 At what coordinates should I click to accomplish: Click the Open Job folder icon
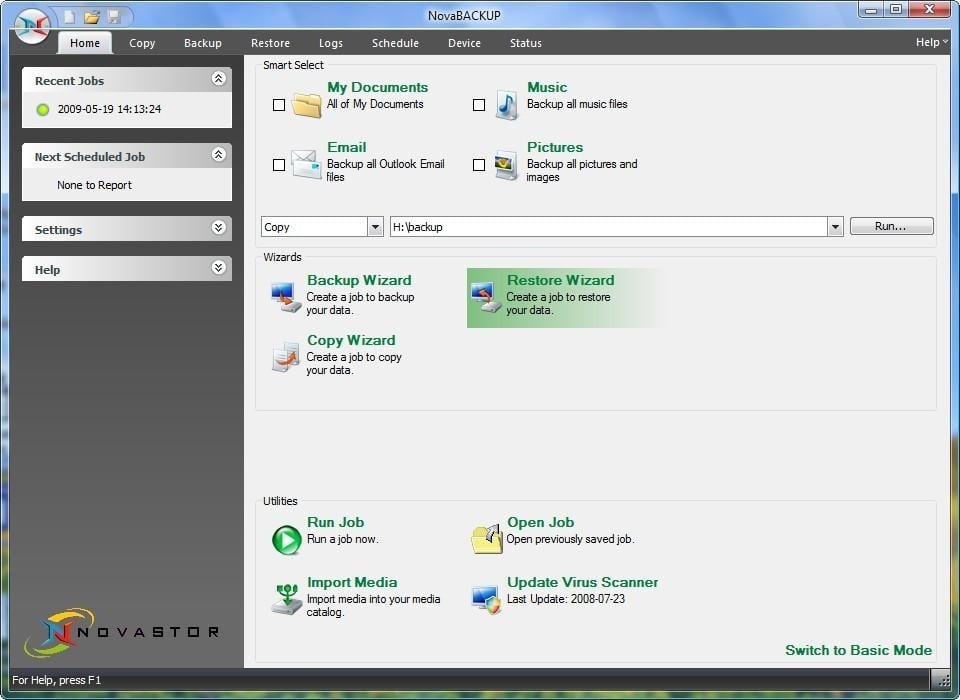click(486, 539)
